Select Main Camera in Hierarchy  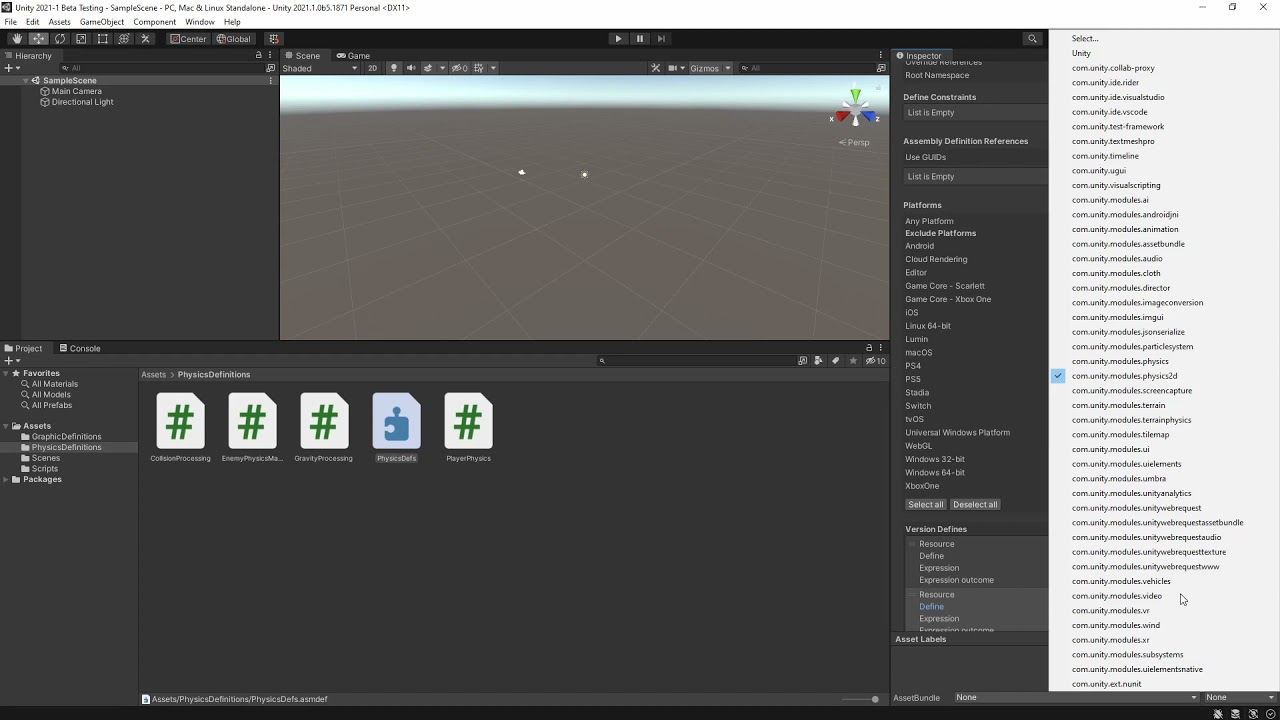76,91
